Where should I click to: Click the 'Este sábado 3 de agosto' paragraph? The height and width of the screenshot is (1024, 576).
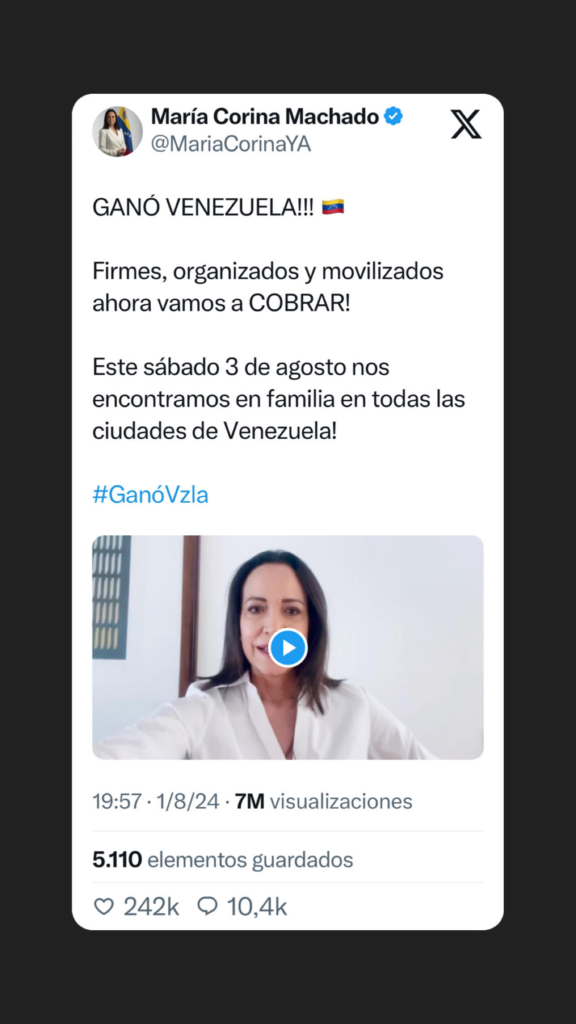coord(279,400)
